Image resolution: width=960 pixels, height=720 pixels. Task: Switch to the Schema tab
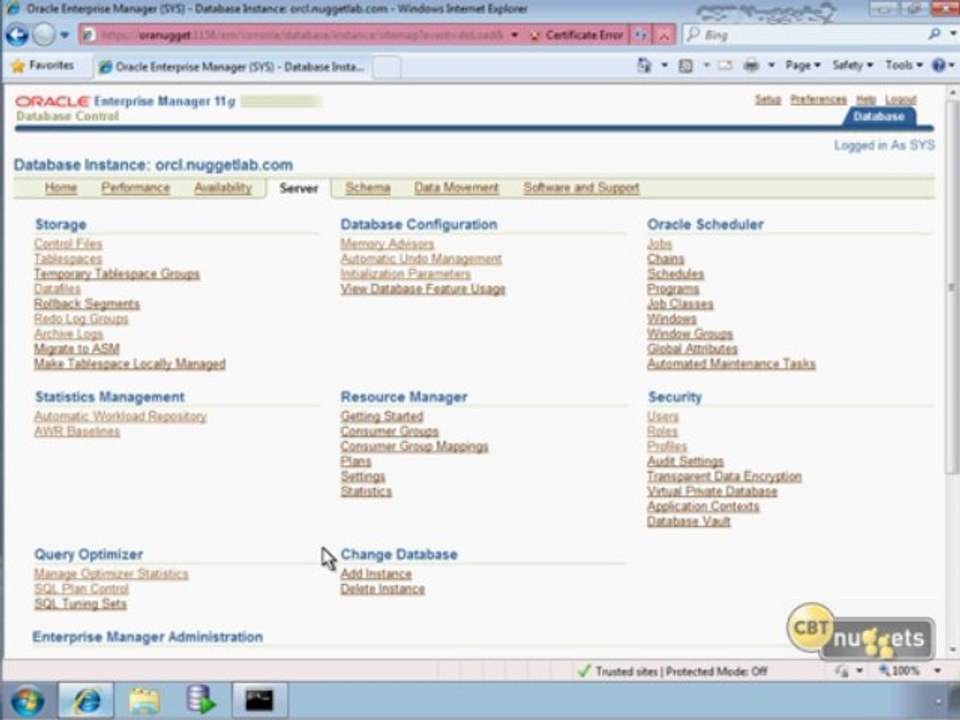(x=367, y=188)
